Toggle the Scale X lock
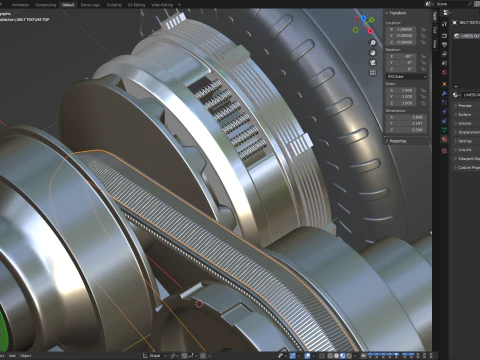 (x=423, y=90)
